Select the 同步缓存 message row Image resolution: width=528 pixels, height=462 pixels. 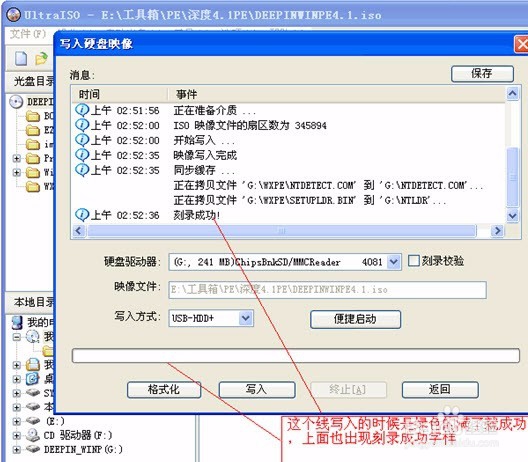point(289,170)
